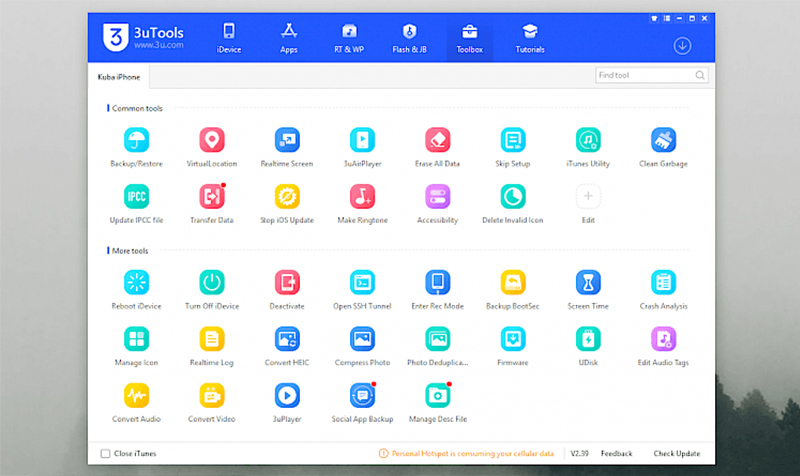Open Realtime Log tool
Image resolution: width=800 pixels, height=476 pixels.
coord(212,339)
